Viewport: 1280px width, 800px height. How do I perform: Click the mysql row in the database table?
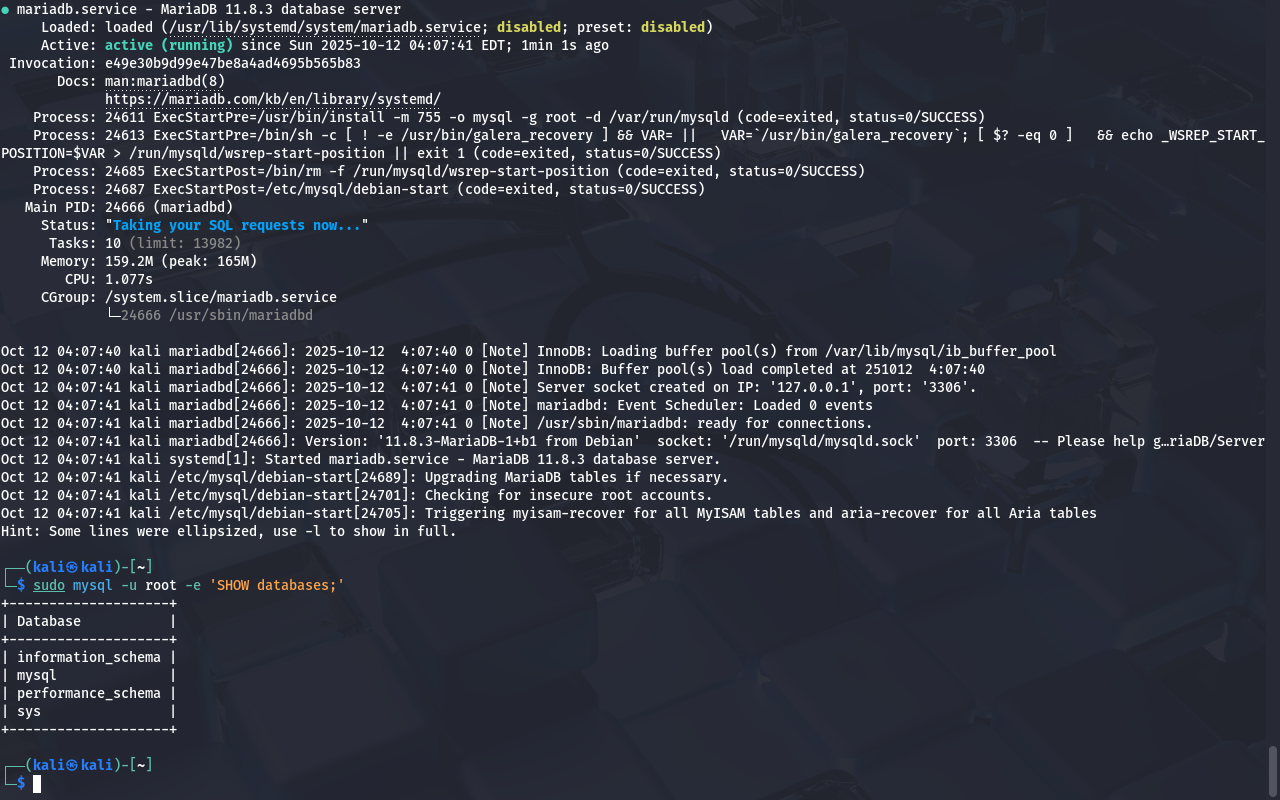coord(37,675)
